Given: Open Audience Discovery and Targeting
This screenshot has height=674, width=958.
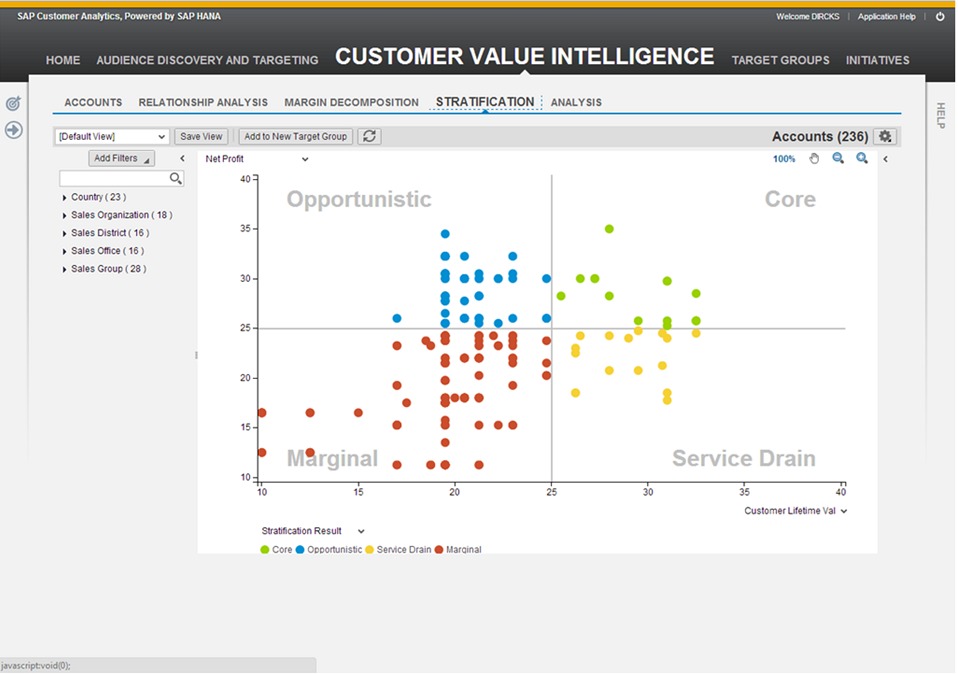Looking at the screenshot, I should (x=207, y=60).
